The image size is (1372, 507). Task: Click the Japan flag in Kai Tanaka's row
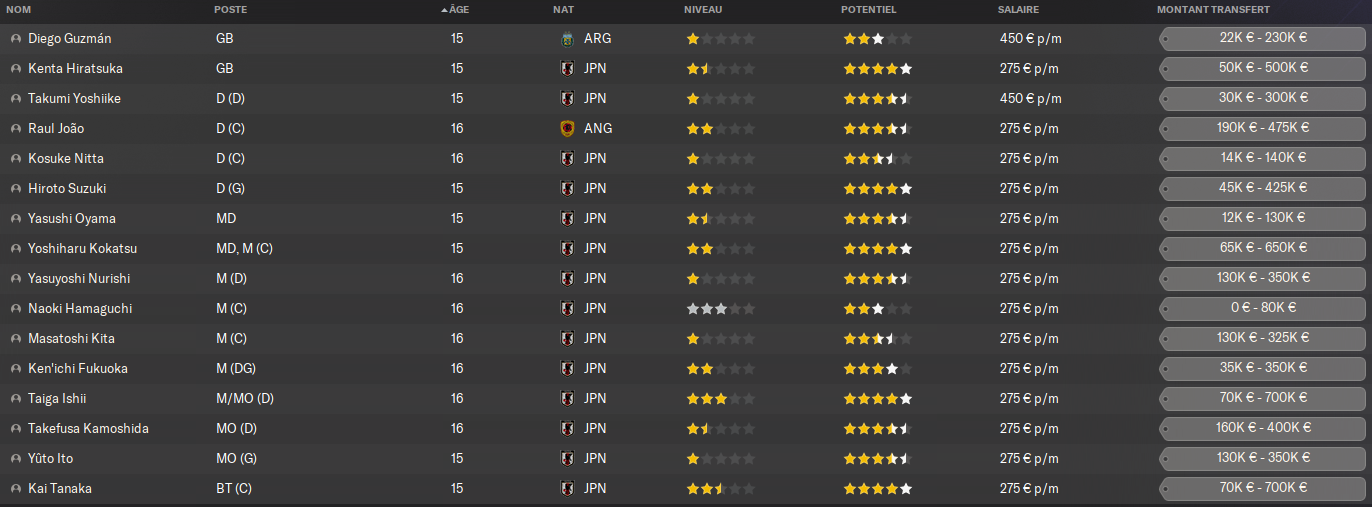[x=568, y=489]
